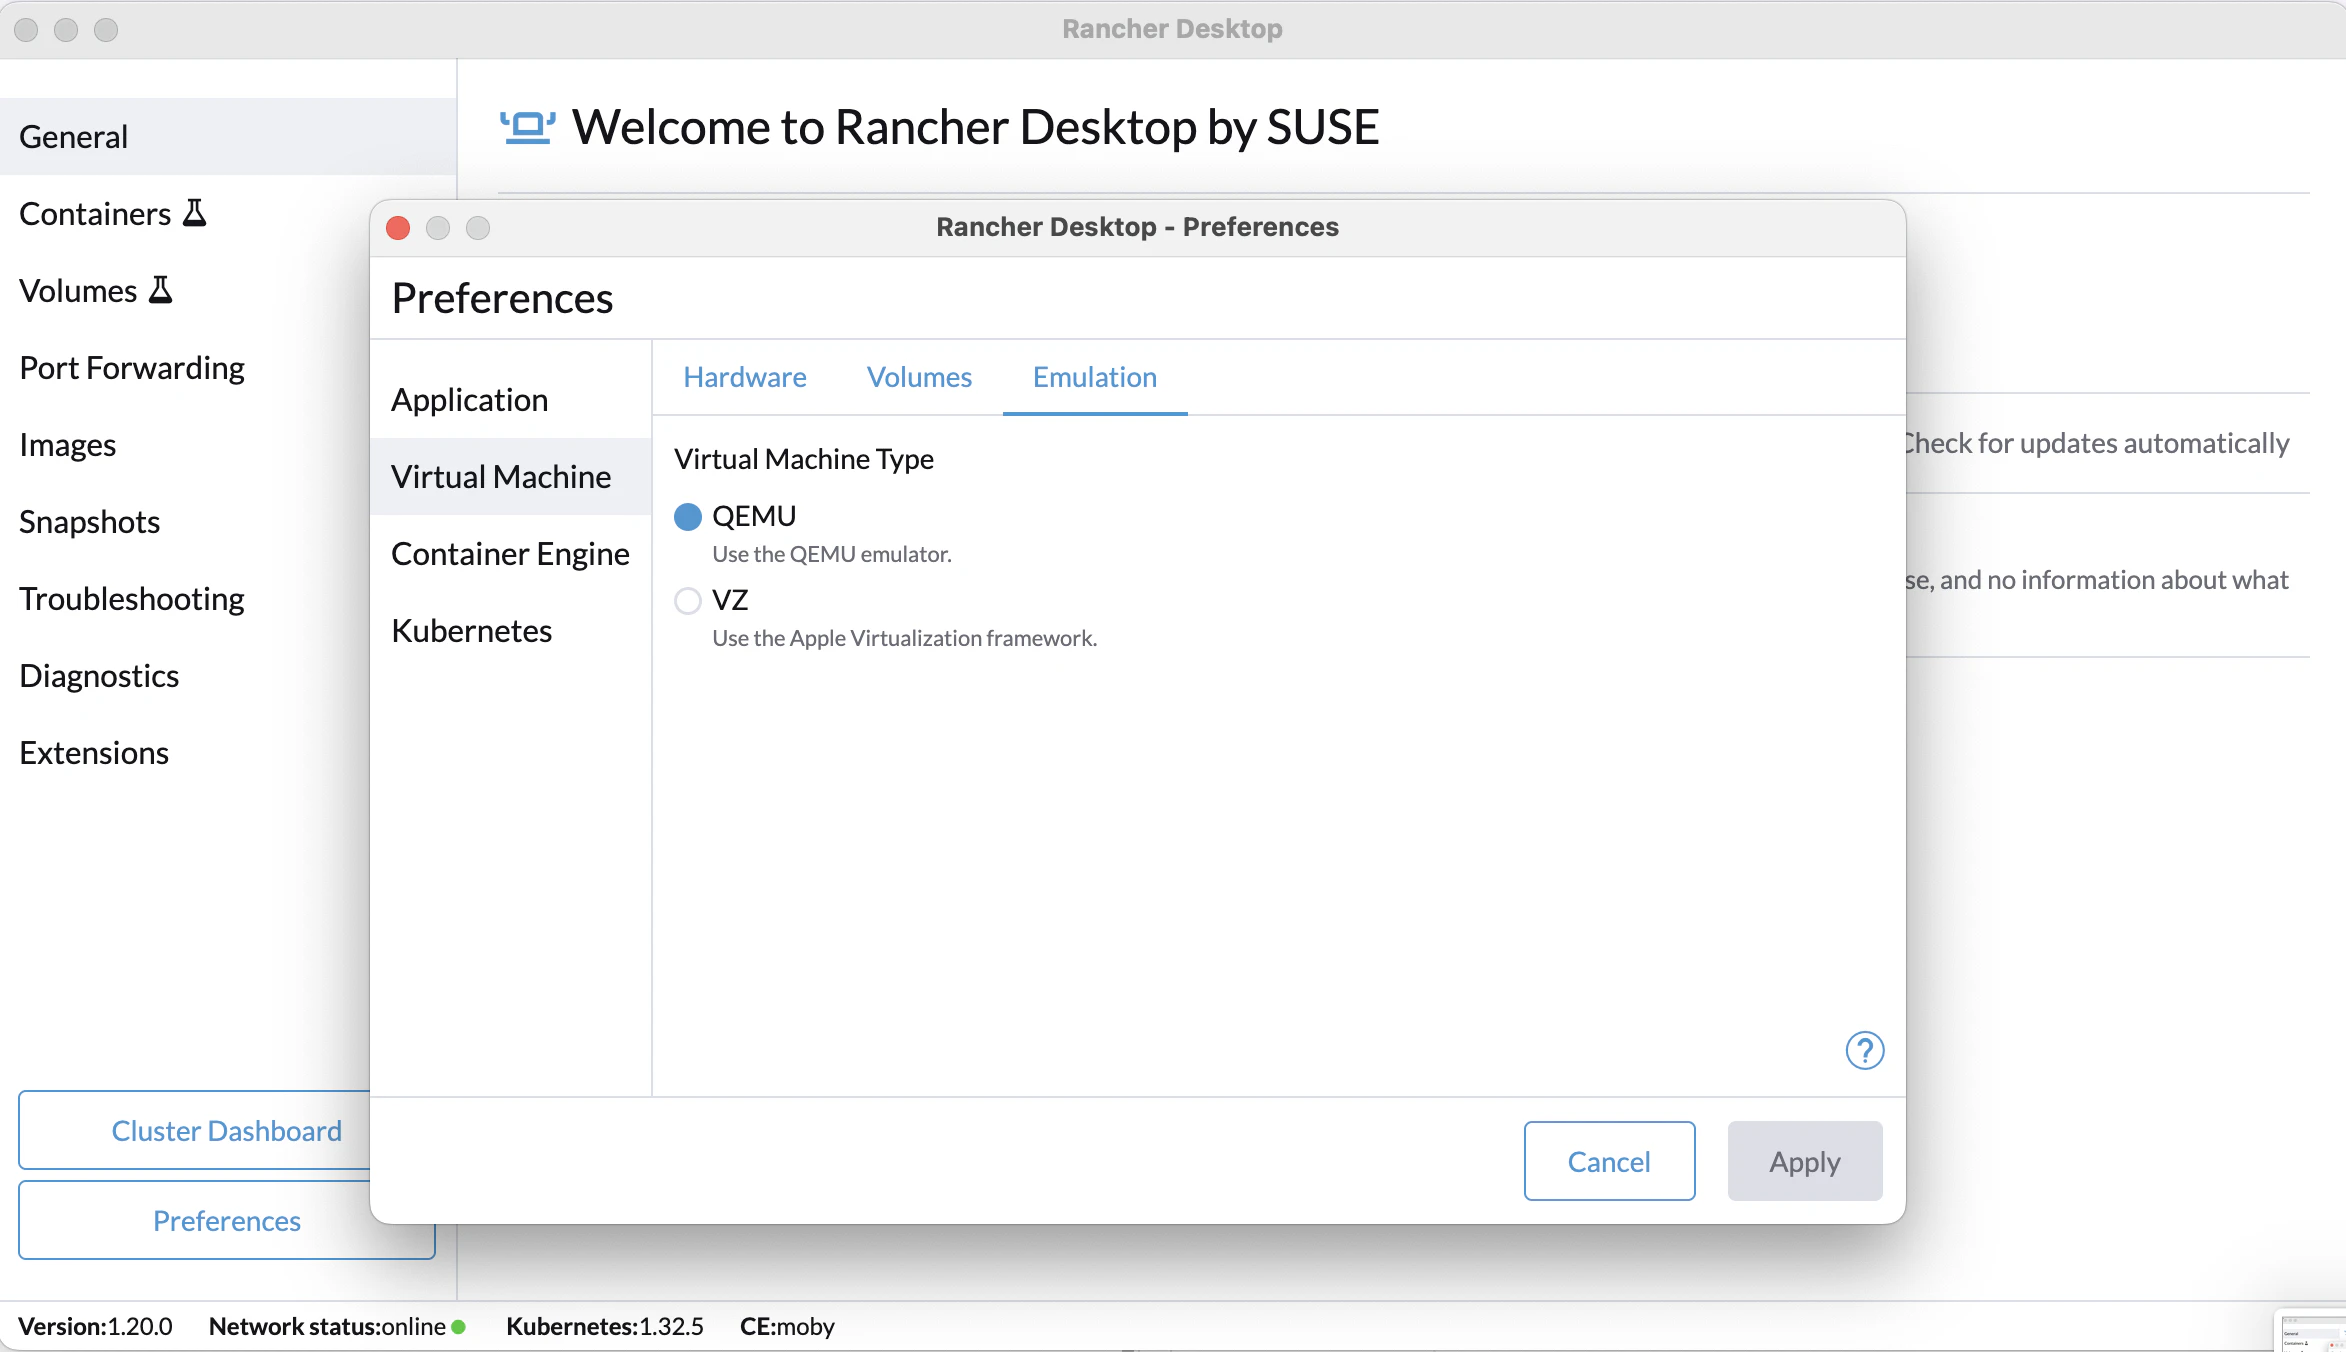This screenshot has width=2346, height=1352.
Task: Go to General in the main sidebar
Action: pos(228,137)
